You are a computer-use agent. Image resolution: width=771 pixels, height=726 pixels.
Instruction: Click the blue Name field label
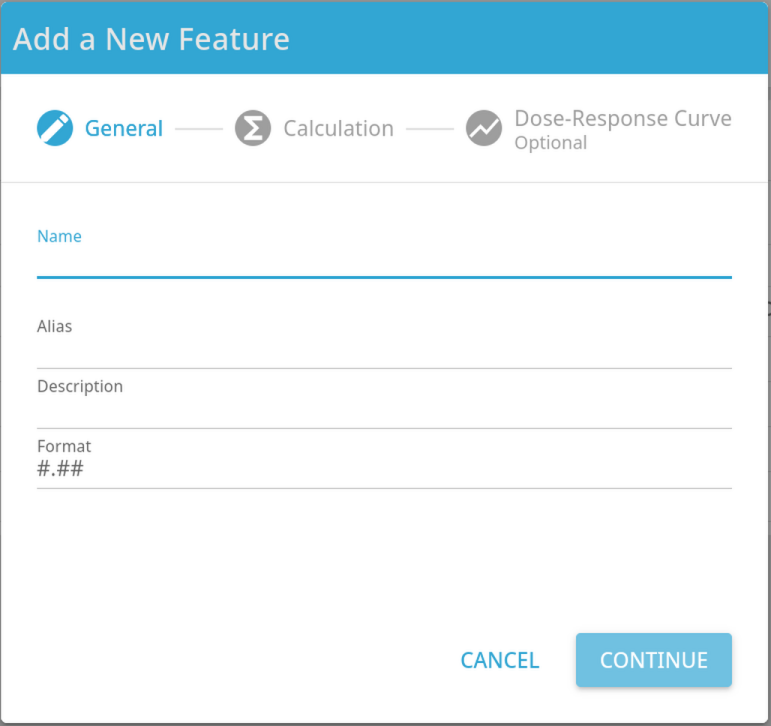click(59, 236)
